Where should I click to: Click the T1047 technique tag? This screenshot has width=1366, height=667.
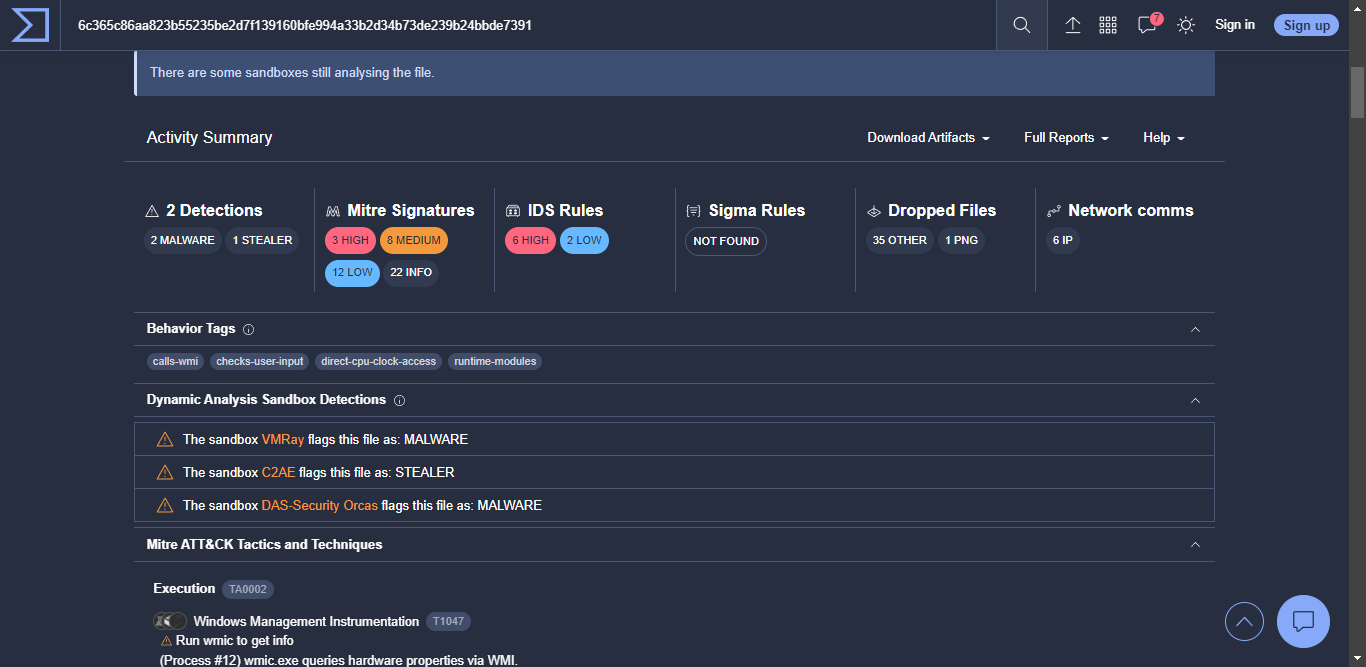point(448,622)
